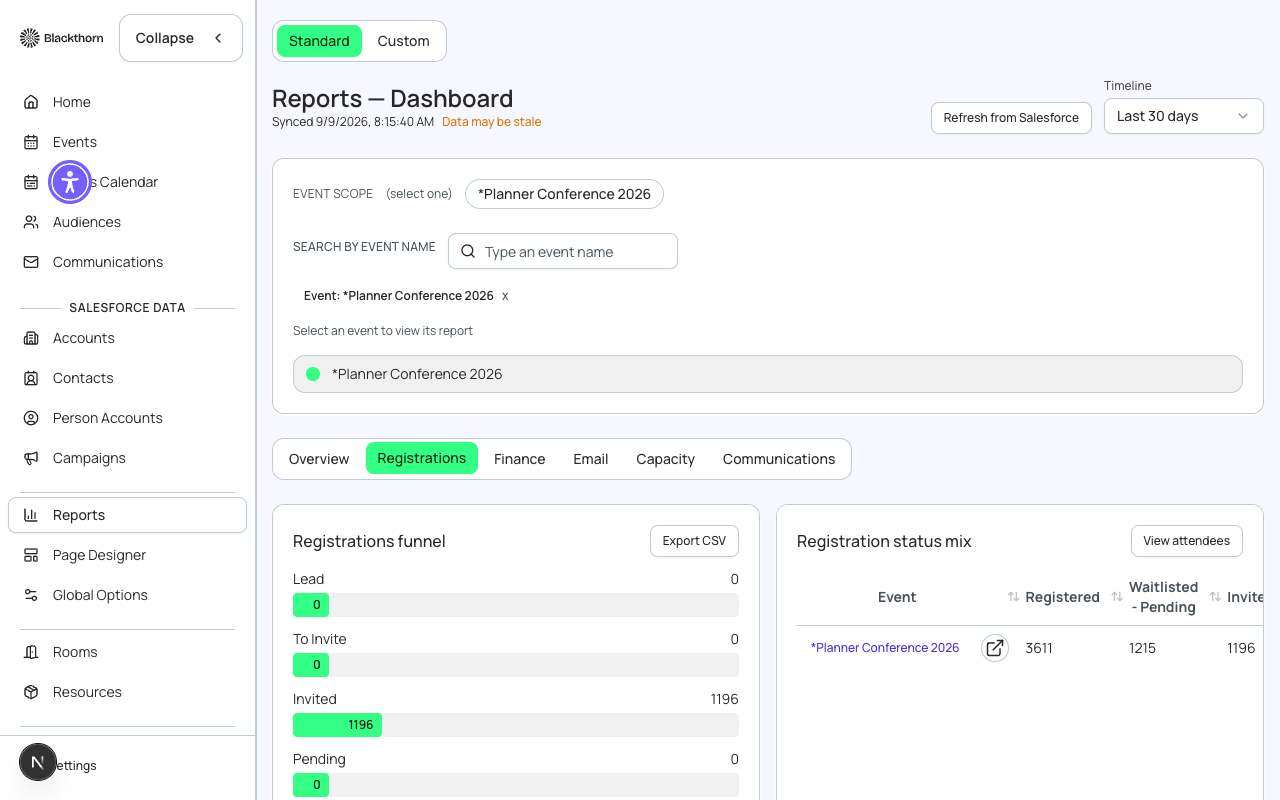The image size is (1280, 800).
Task: Click the magnifier icon in event search
Action: (468, 252)
